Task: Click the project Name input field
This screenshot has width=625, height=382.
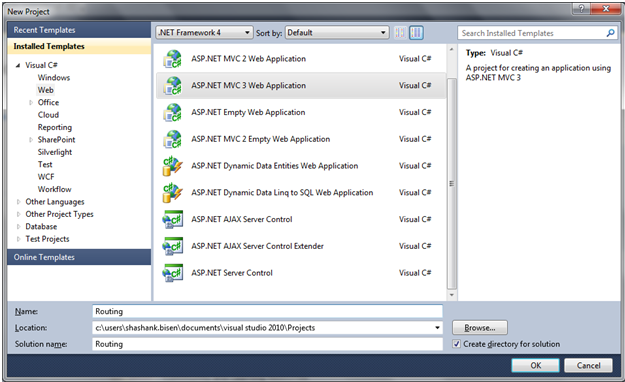Action: pyautogui.click(x=267, y=311)
